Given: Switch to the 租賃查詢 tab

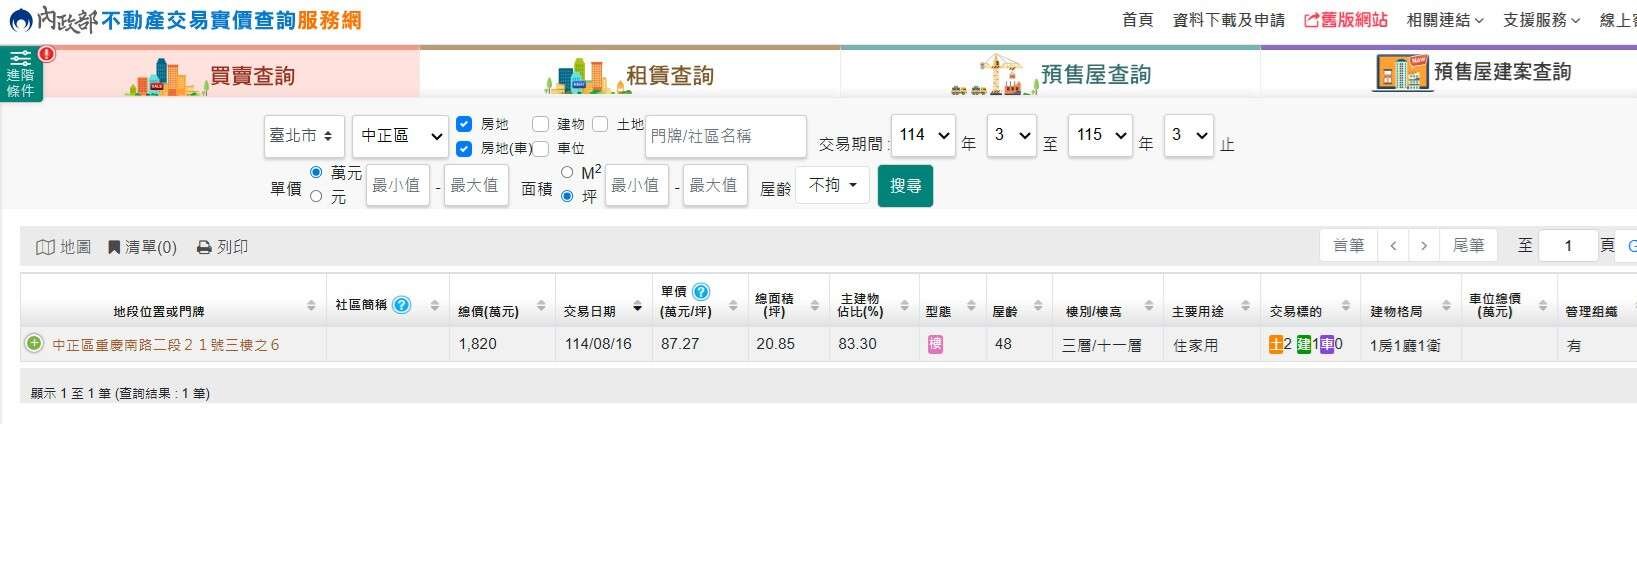Looking at the screenshot, I should [630, 74].
